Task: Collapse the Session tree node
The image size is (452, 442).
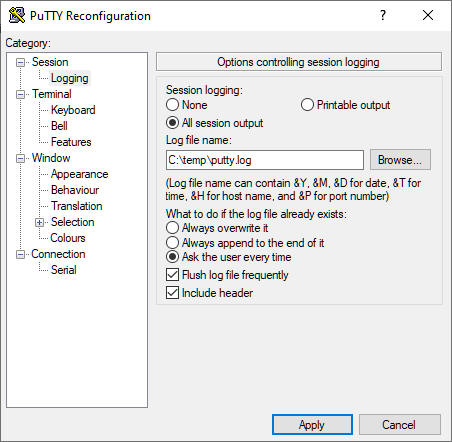Action: (x=21, y=62)
